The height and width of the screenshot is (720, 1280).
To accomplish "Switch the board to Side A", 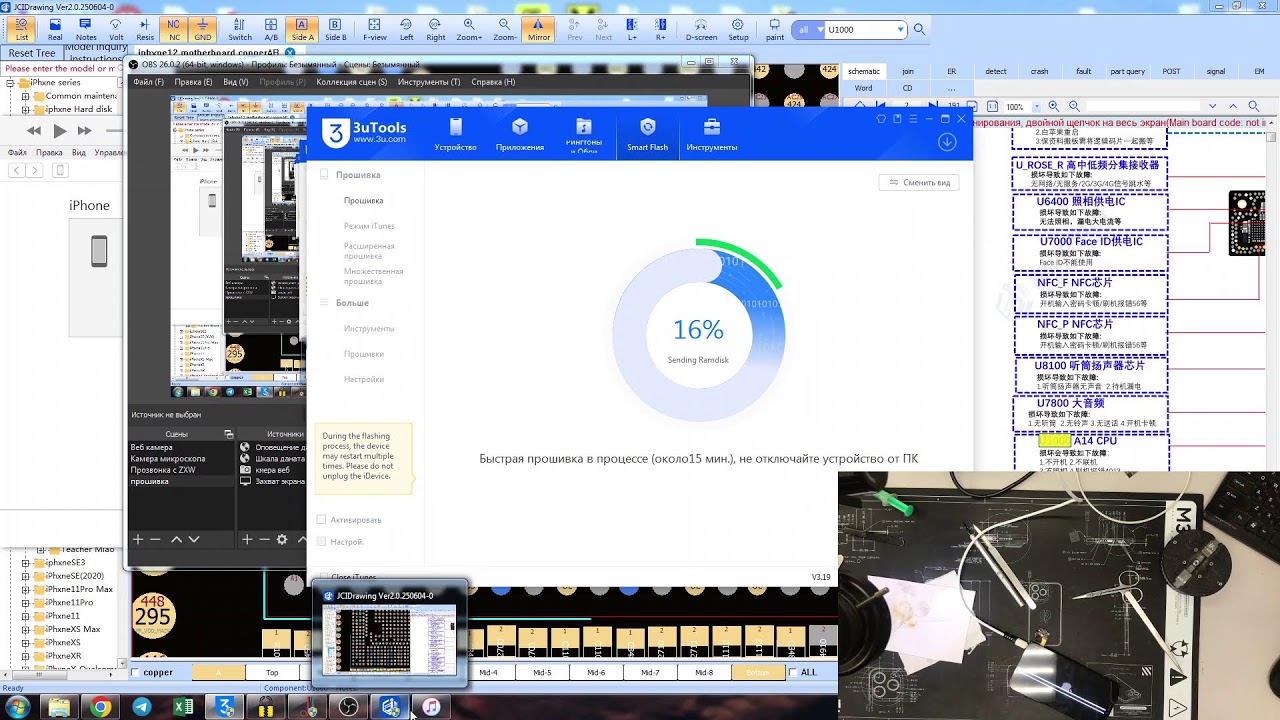I will coord(302,29).
